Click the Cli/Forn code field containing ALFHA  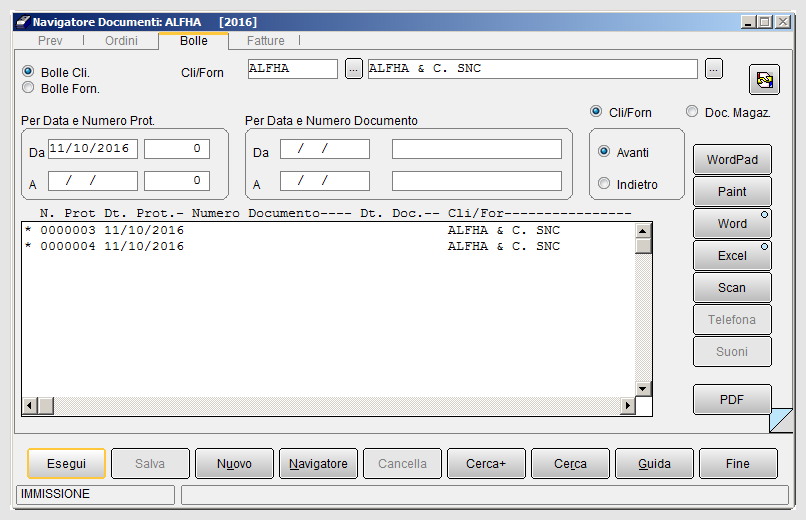point(292,69)
